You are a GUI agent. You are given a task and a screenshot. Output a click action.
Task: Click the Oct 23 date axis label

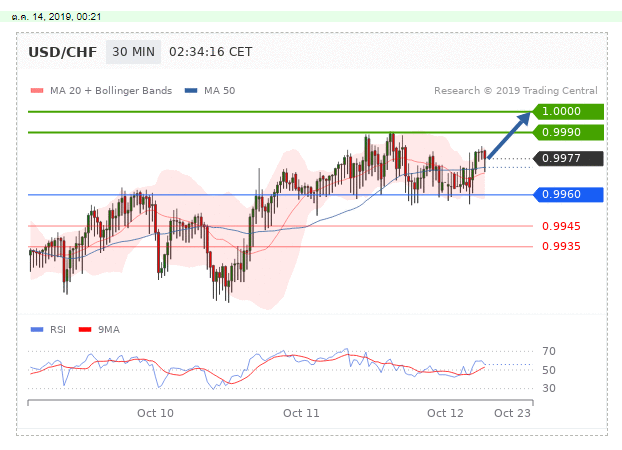[512, 413]
